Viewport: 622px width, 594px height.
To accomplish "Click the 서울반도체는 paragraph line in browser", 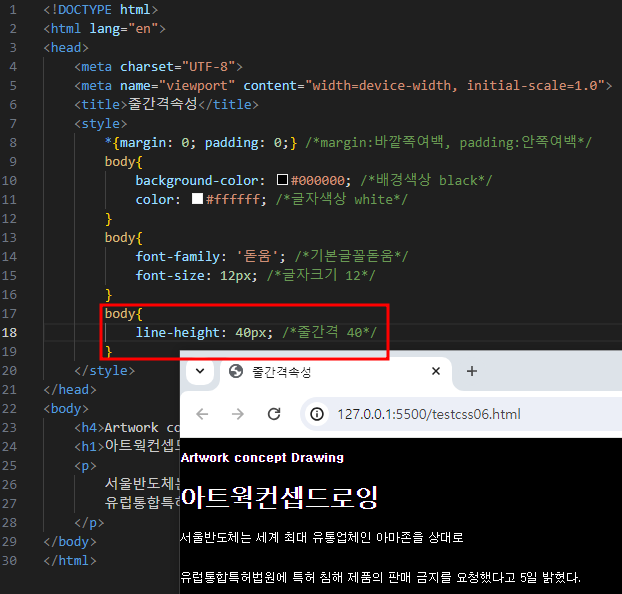I will coord(322,538).
